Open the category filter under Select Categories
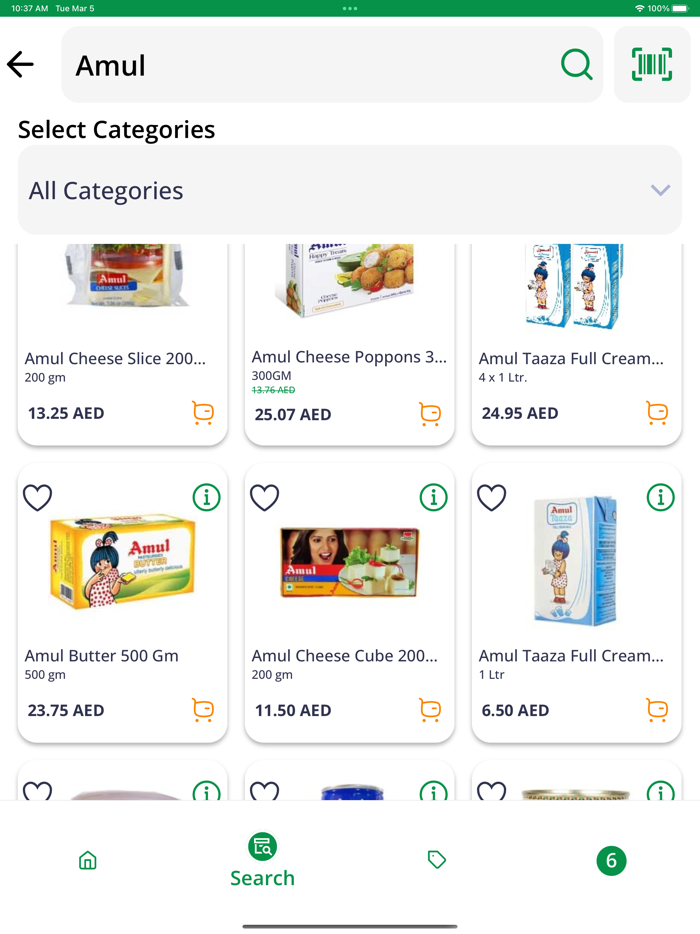 point(350,190)
